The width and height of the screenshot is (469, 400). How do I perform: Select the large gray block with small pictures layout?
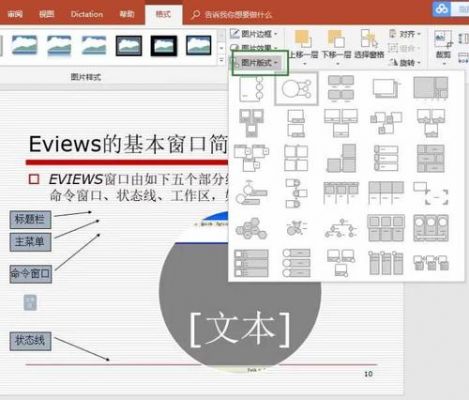(x=431, y=88)
